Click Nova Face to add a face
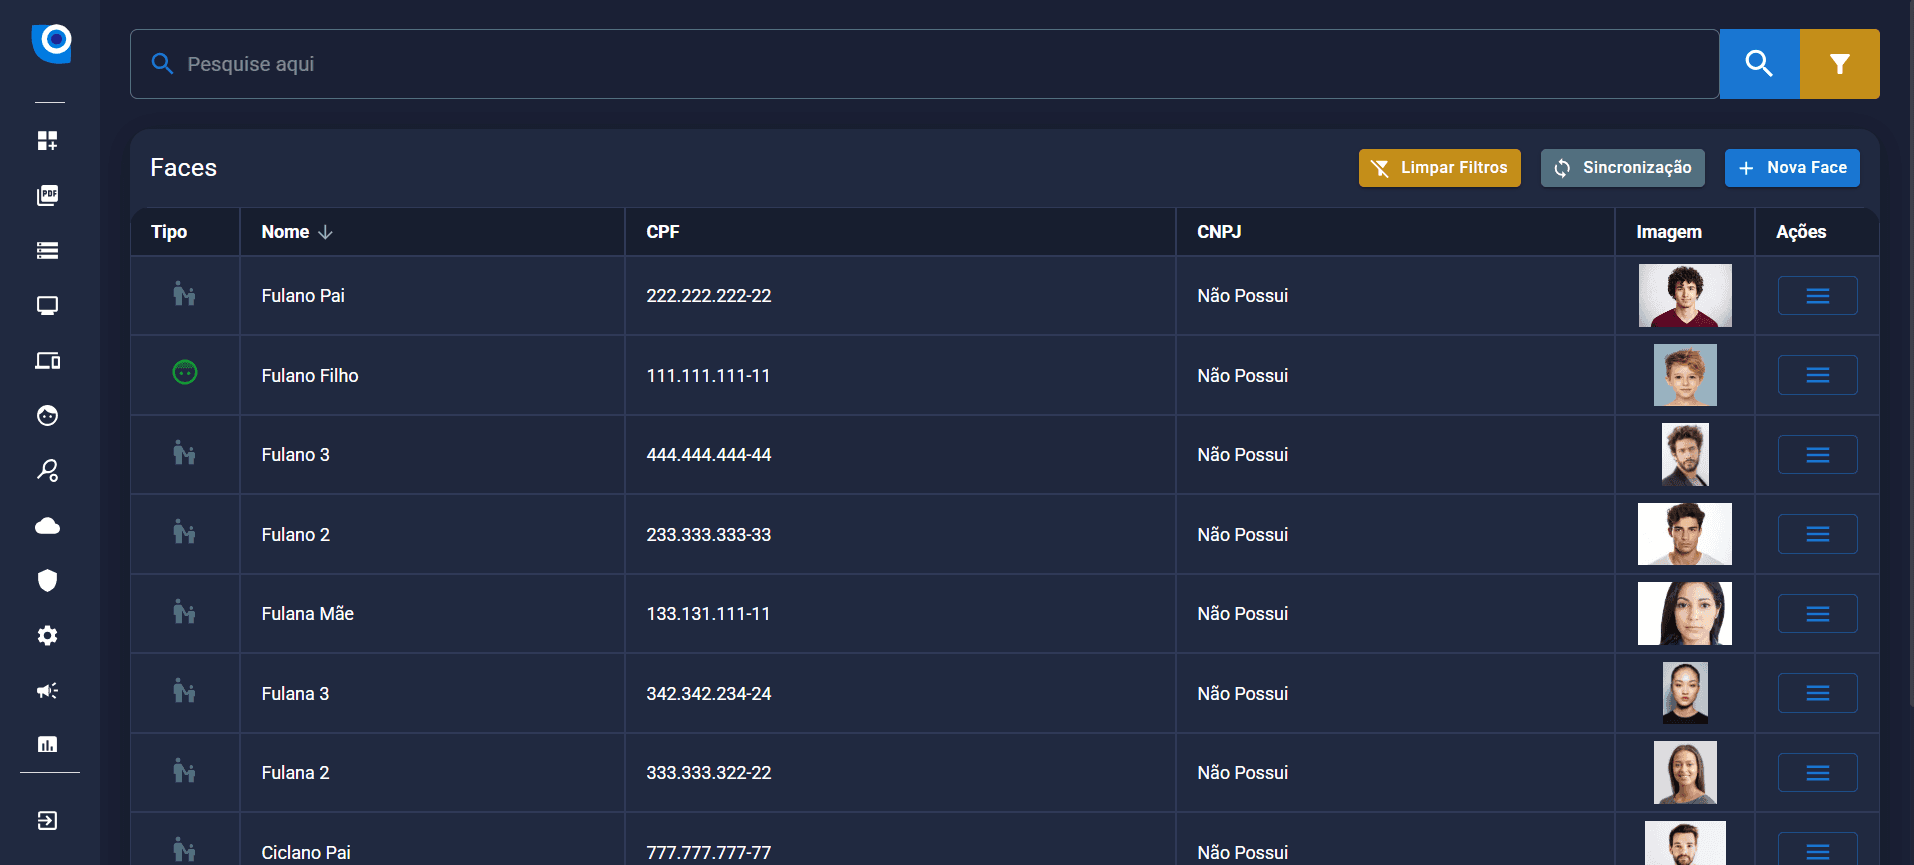Viewport: 1914px width, 865px height. (1792, 168)
